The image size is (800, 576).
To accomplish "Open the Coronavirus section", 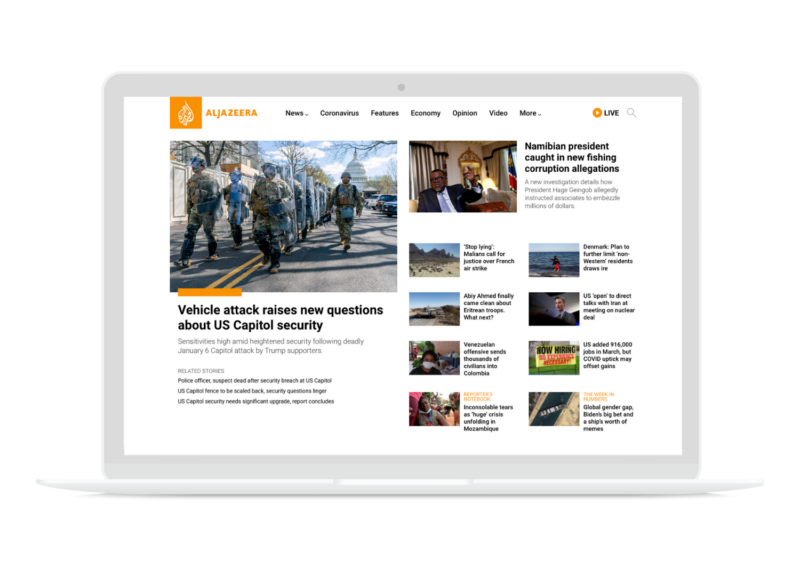I will tap(339, 113).
